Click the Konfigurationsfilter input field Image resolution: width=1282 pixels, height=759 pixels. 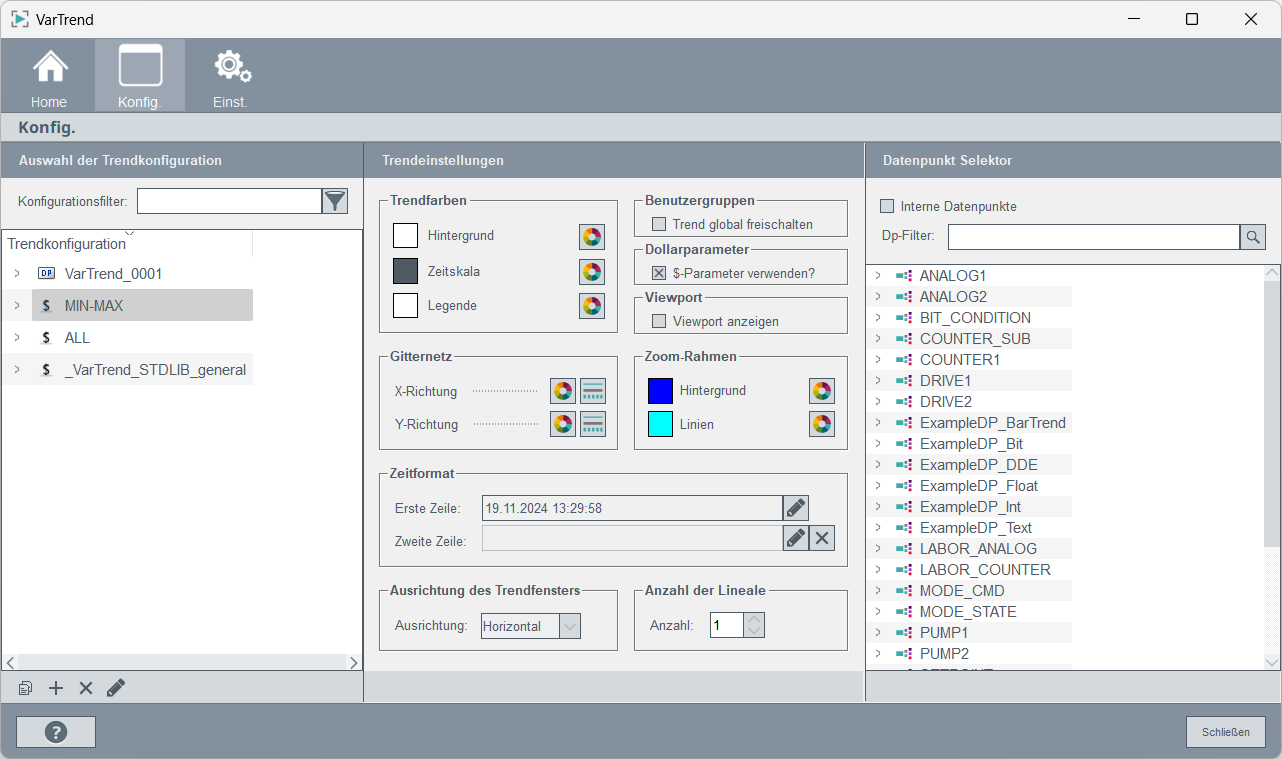tap(229, 201)
